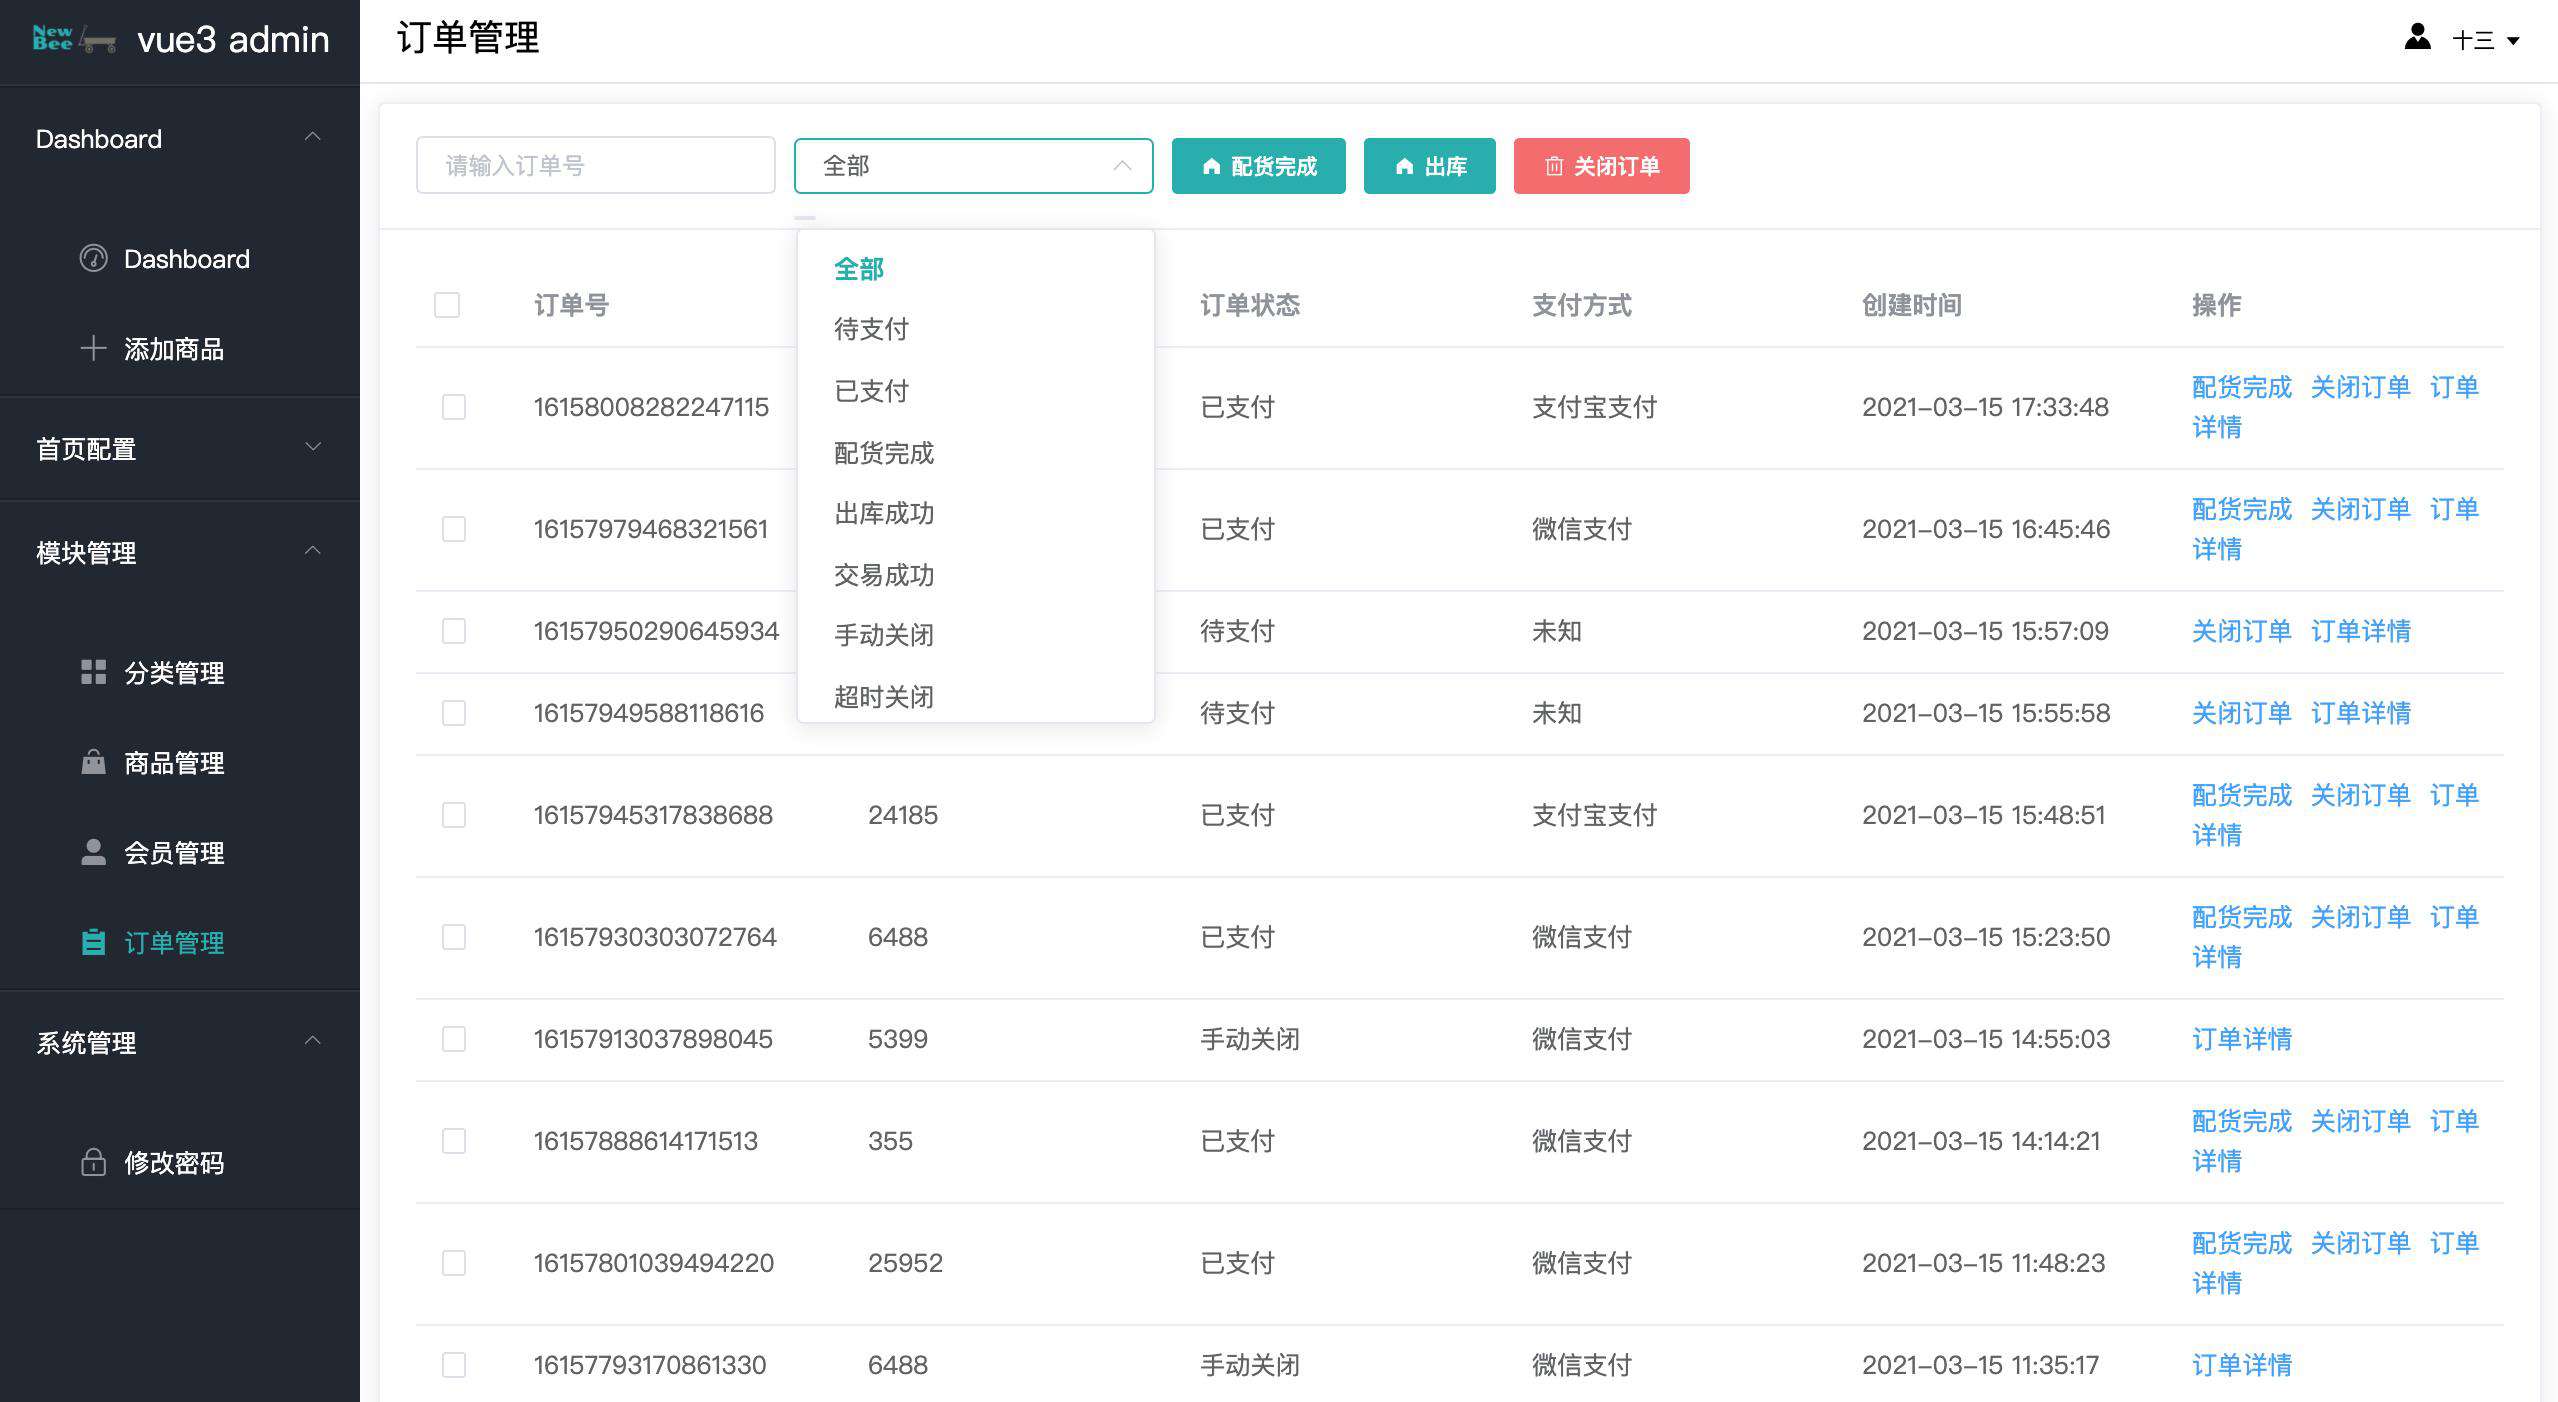Select 已支付 in the status dropdown list
This screenshot has height=1402, width=2558.
point(976,391)
